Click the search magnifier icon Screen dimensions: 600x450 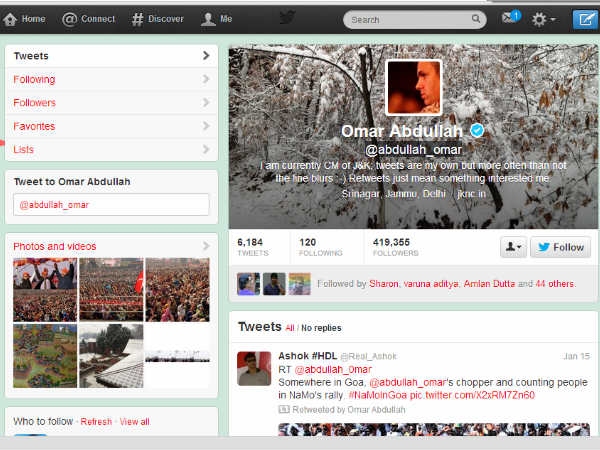click(476, 19)
